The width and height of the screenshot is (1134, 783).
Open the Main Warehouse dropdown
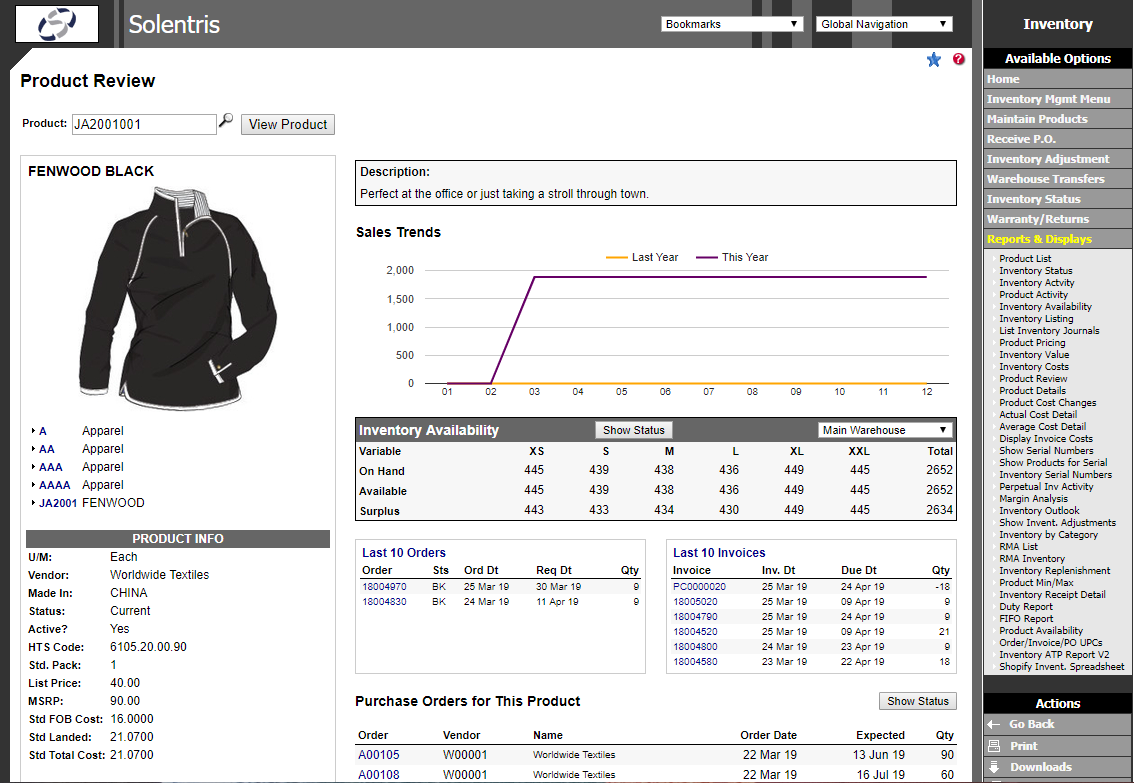pyautogui.click(x=884, y=429)
